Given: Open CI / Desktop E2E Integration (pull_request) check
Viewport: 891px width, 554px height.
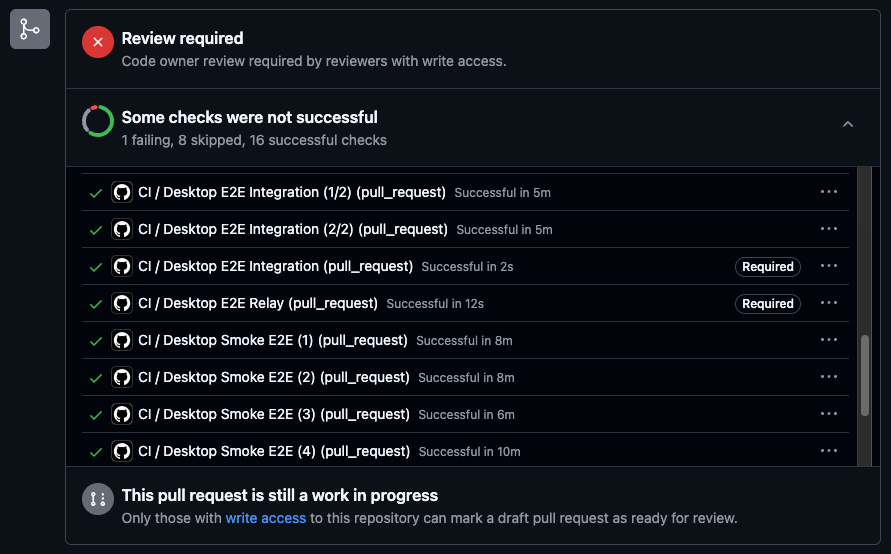Looking at the screenshot, I should click(x=276, y=266).
